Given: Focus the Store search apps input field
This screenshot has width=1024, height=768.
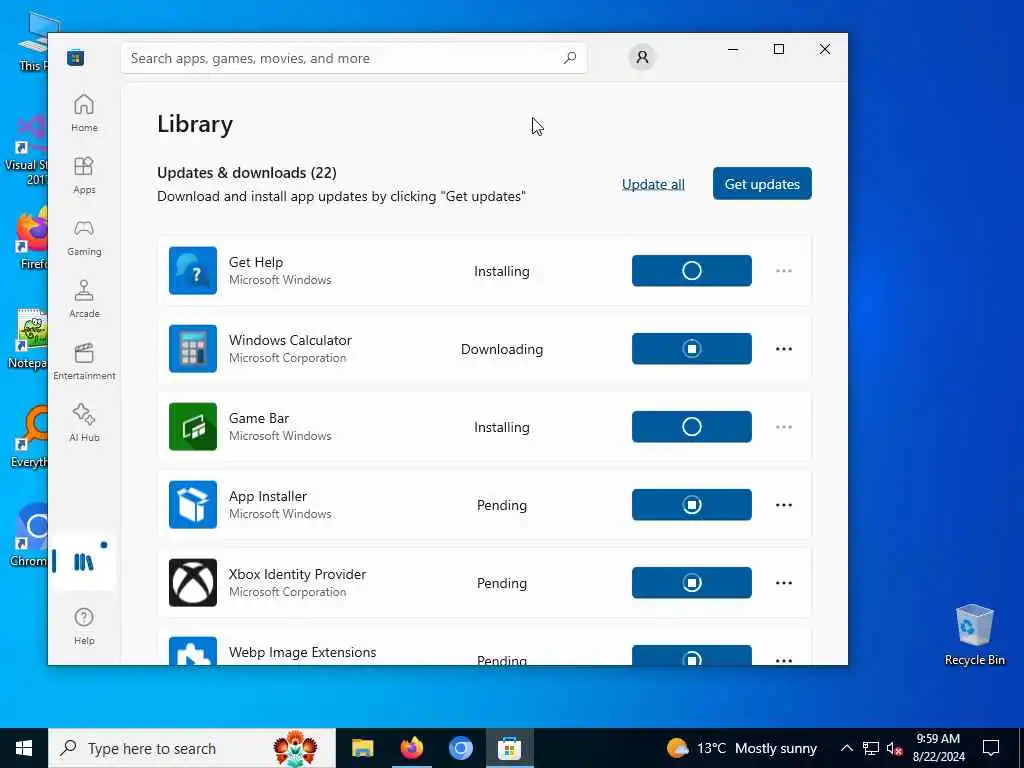Looking at the screenshot, I should coord(354,58).
